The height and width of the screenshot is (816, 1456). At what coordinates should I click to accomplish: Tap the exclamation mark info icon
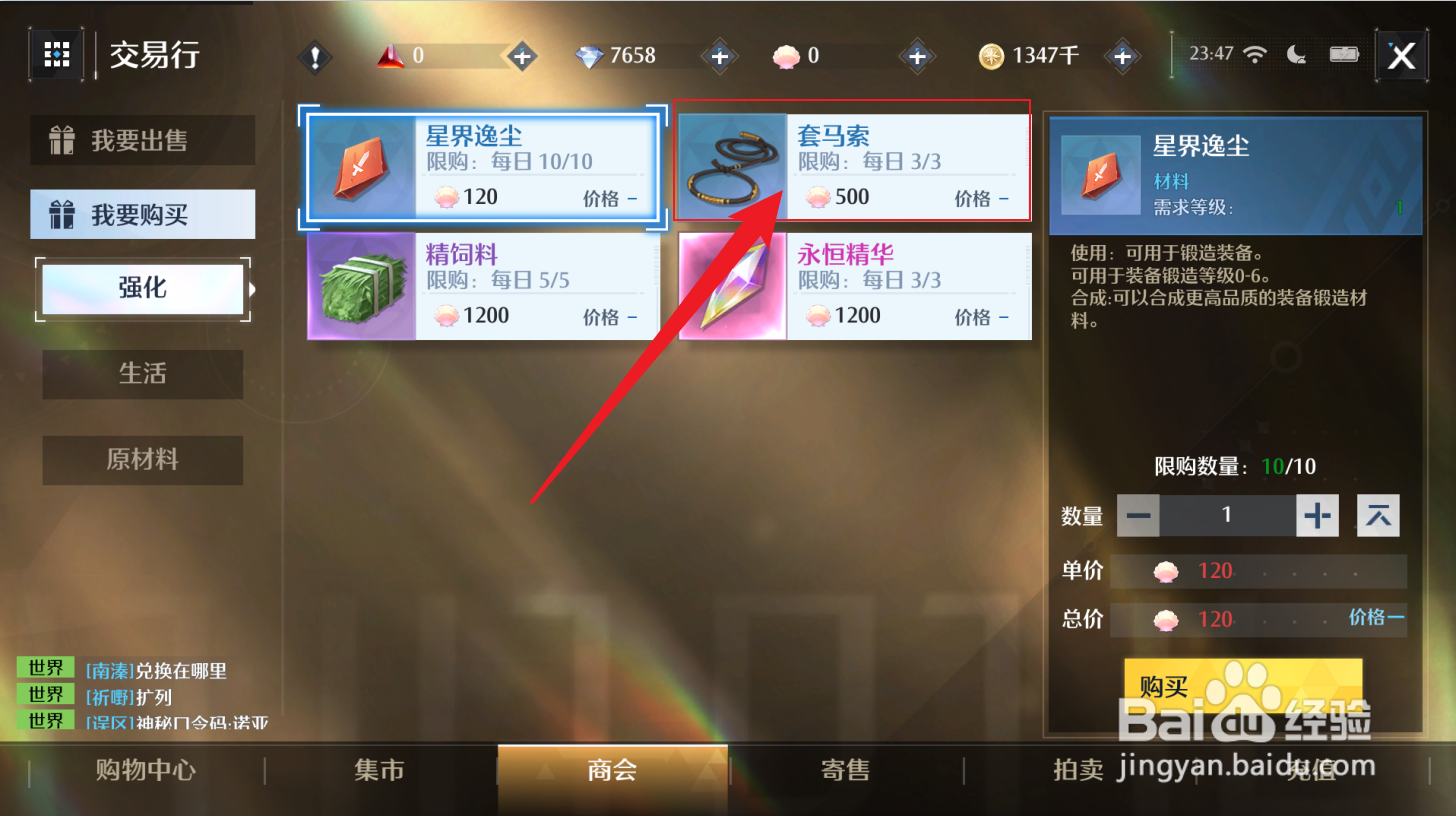point(315,57)
